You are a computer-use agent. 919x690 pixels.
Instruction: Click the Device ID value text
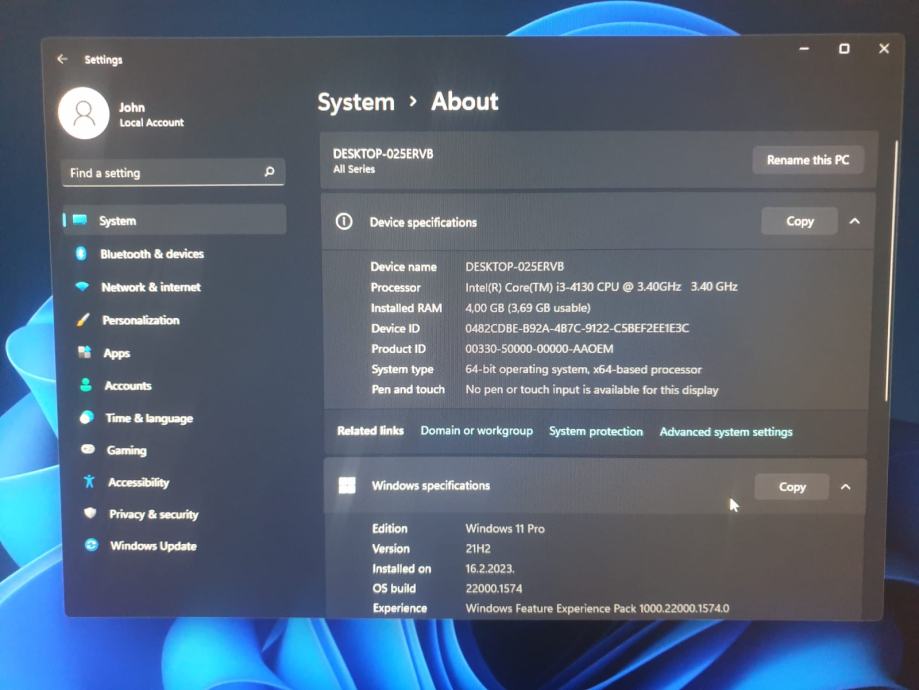click(x=577, y=328)
